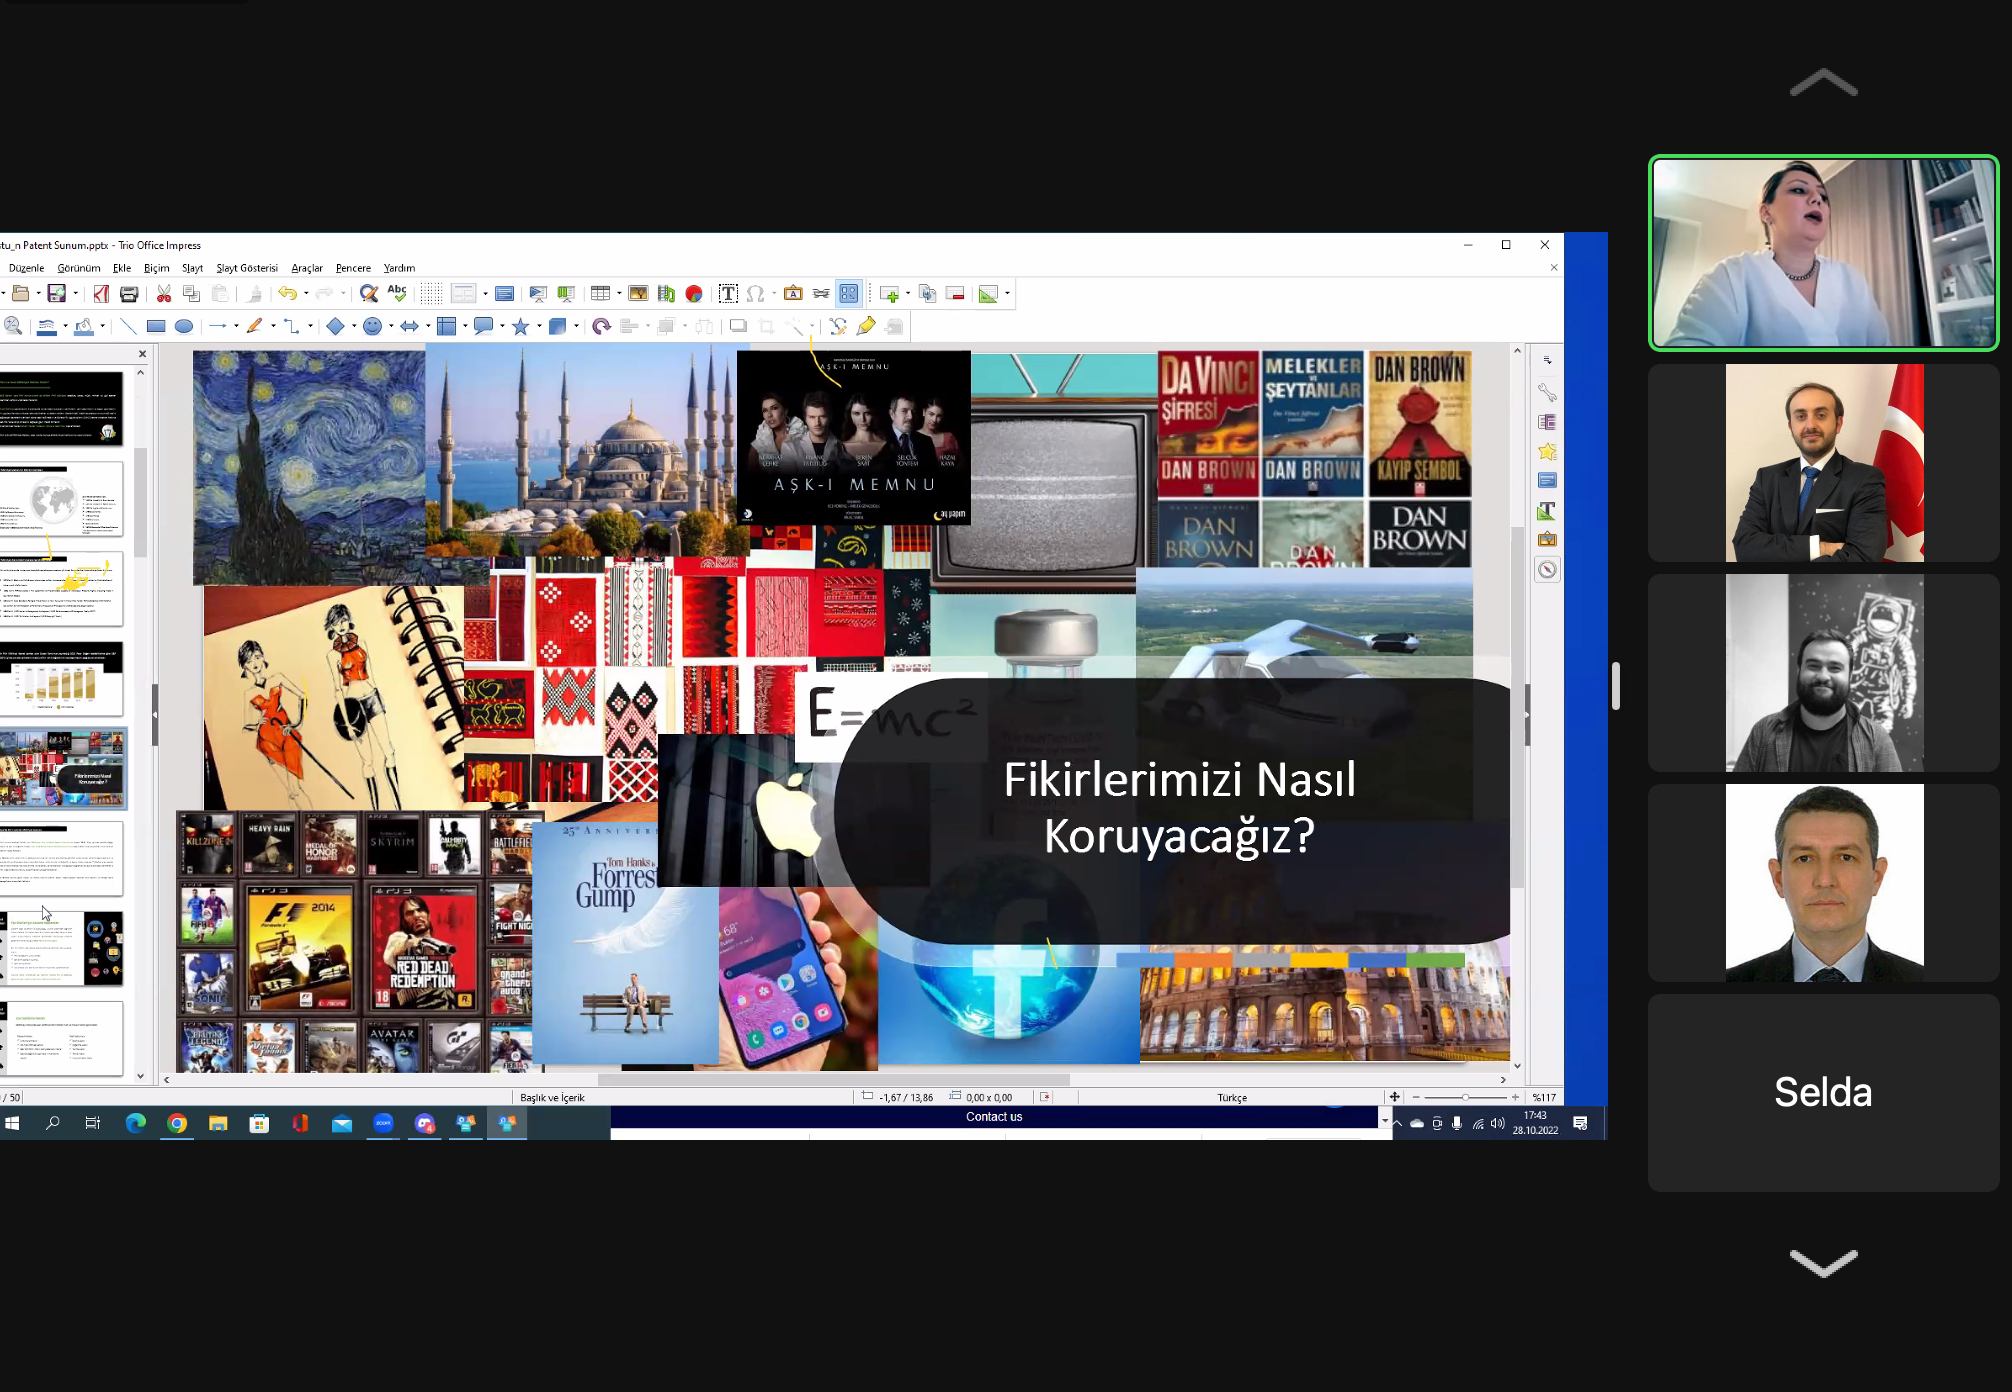2012x1392 pixels.
Task: Show next participants with down chevron
Action: click(1823, 1263)
